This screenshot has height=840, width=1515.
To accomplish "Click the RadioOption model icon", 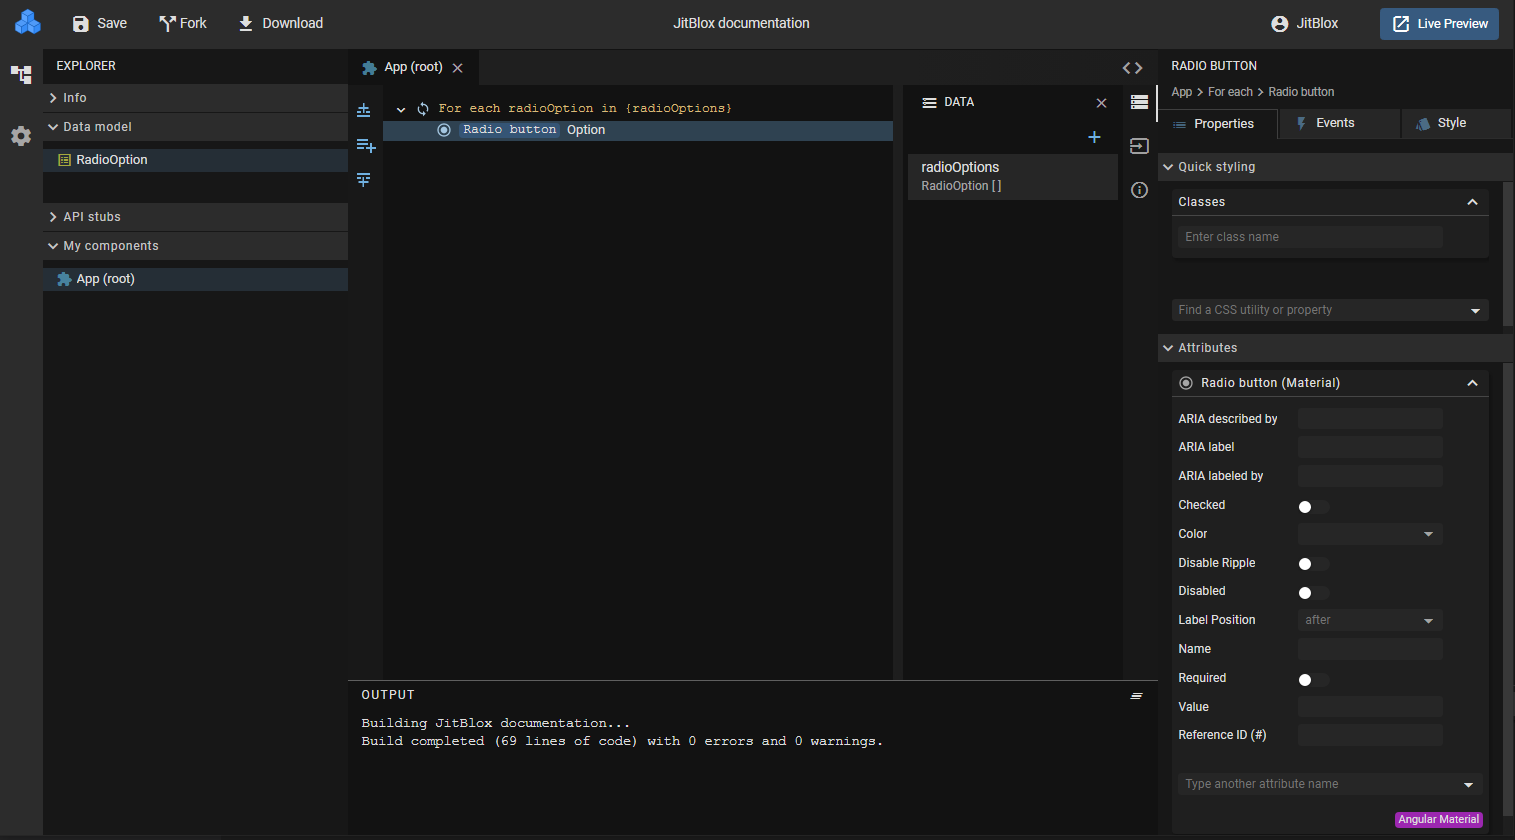I will [x=64, y=160].
